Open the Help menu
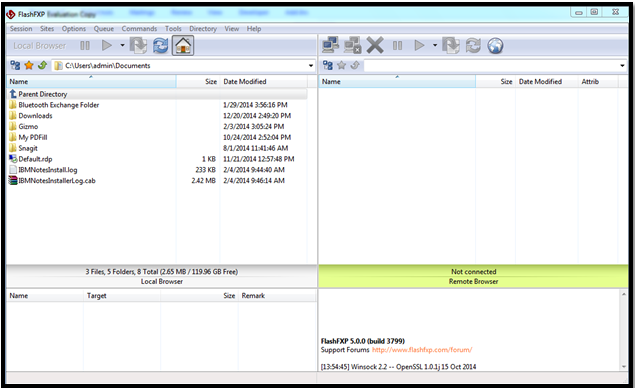Image resolution: width=635 pixels, height=388 pixels. (254, 29)
